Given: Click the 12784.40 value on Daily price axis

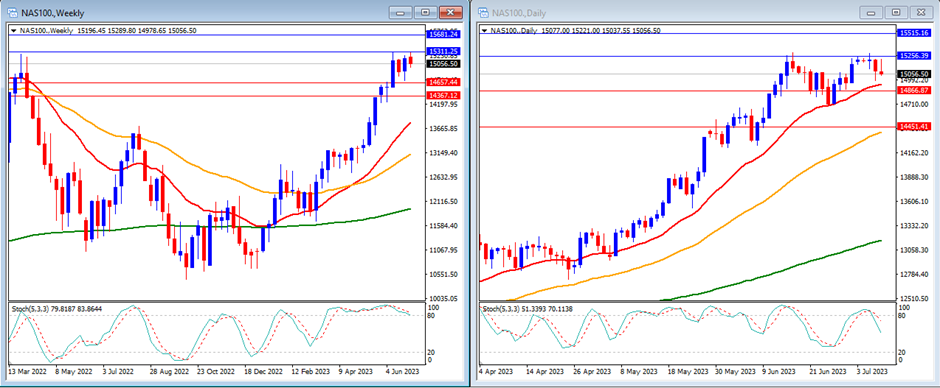Looking at the screenshot, I should [x=914, y=275].
